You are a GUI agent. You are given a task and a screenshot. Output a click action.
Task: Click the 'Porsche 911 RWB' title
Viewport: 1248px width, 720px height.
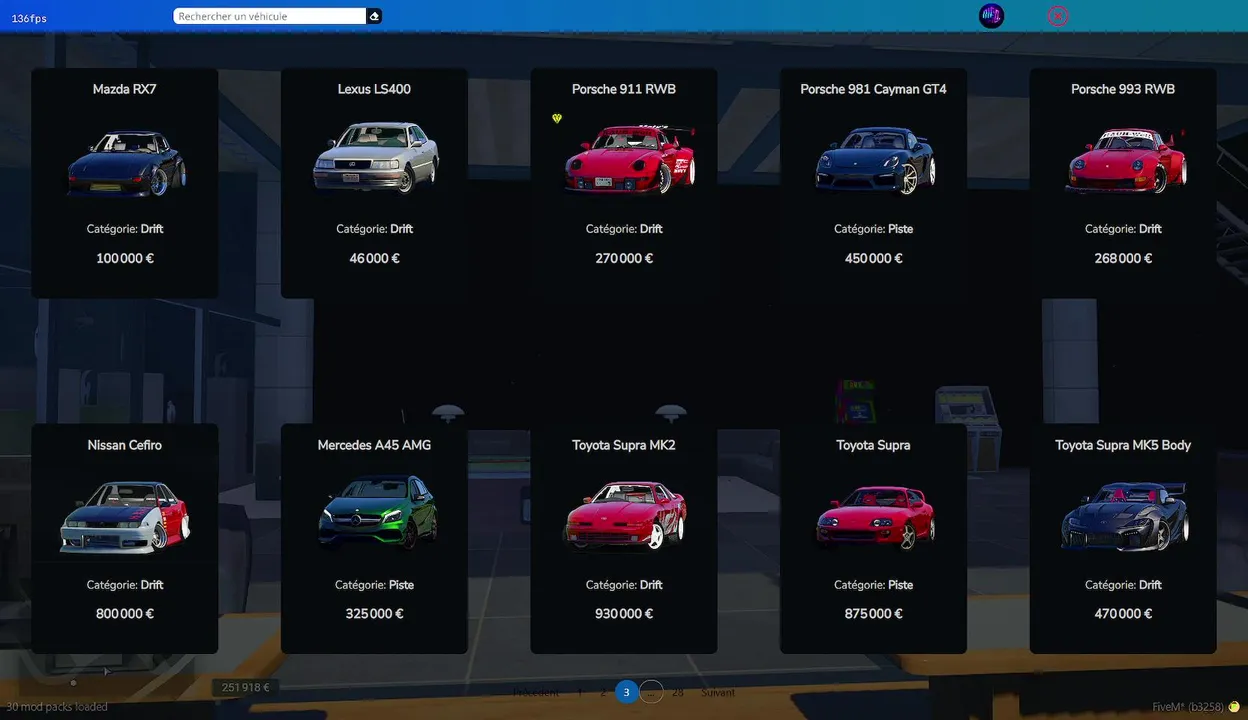624,89
